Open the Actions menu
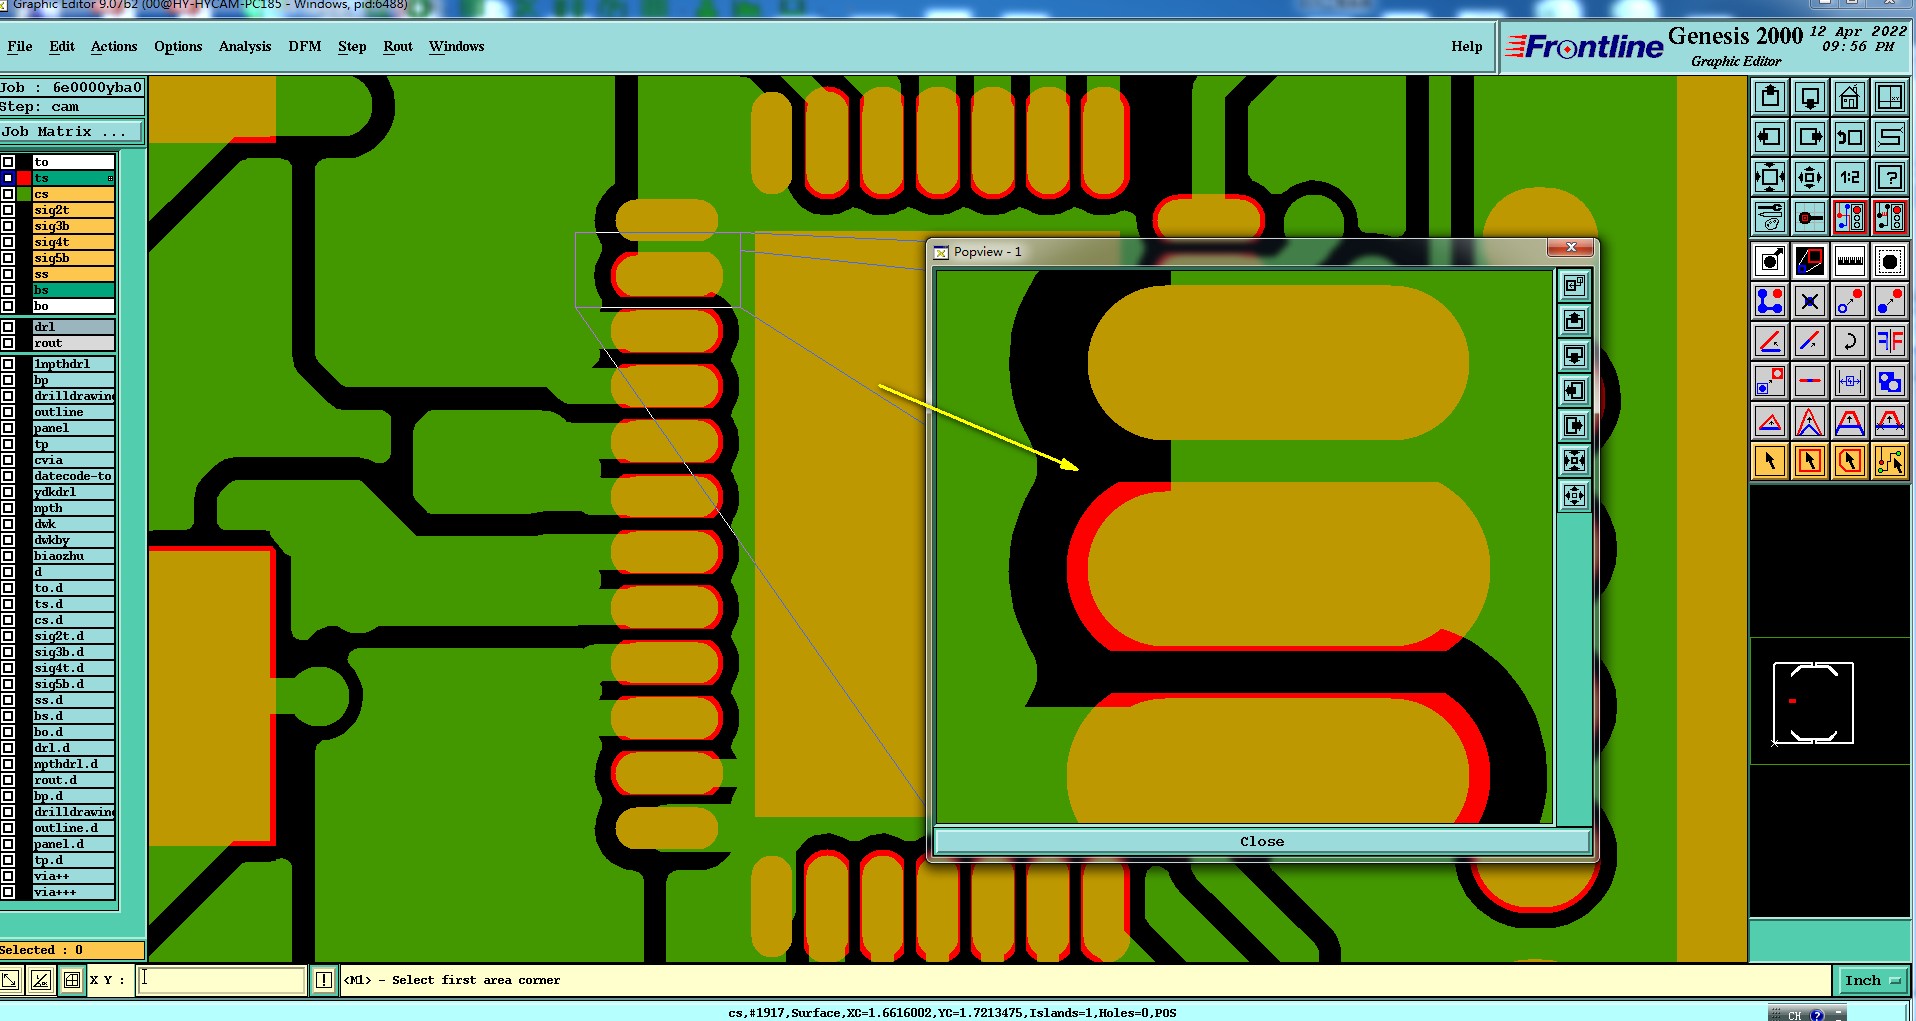 point(114,46)
